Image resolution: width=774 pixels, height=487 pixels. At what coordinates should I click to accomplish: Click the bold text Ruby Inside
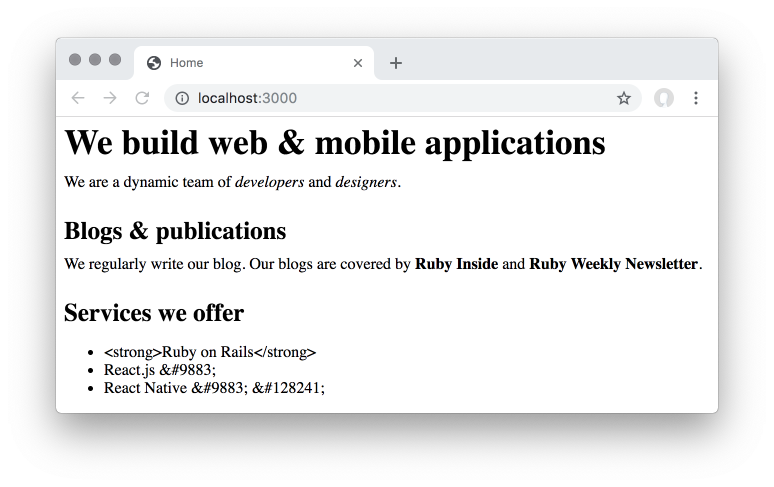(x=456, y=264)
